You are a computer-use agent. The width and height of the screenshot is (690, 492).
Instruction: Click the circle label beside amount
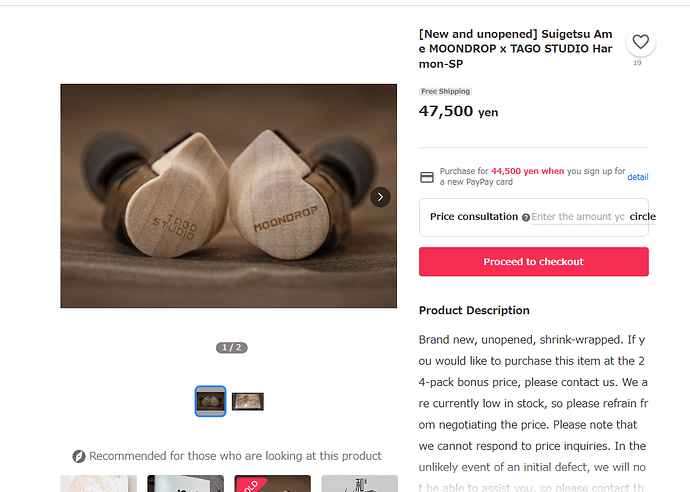pos(642,217)
